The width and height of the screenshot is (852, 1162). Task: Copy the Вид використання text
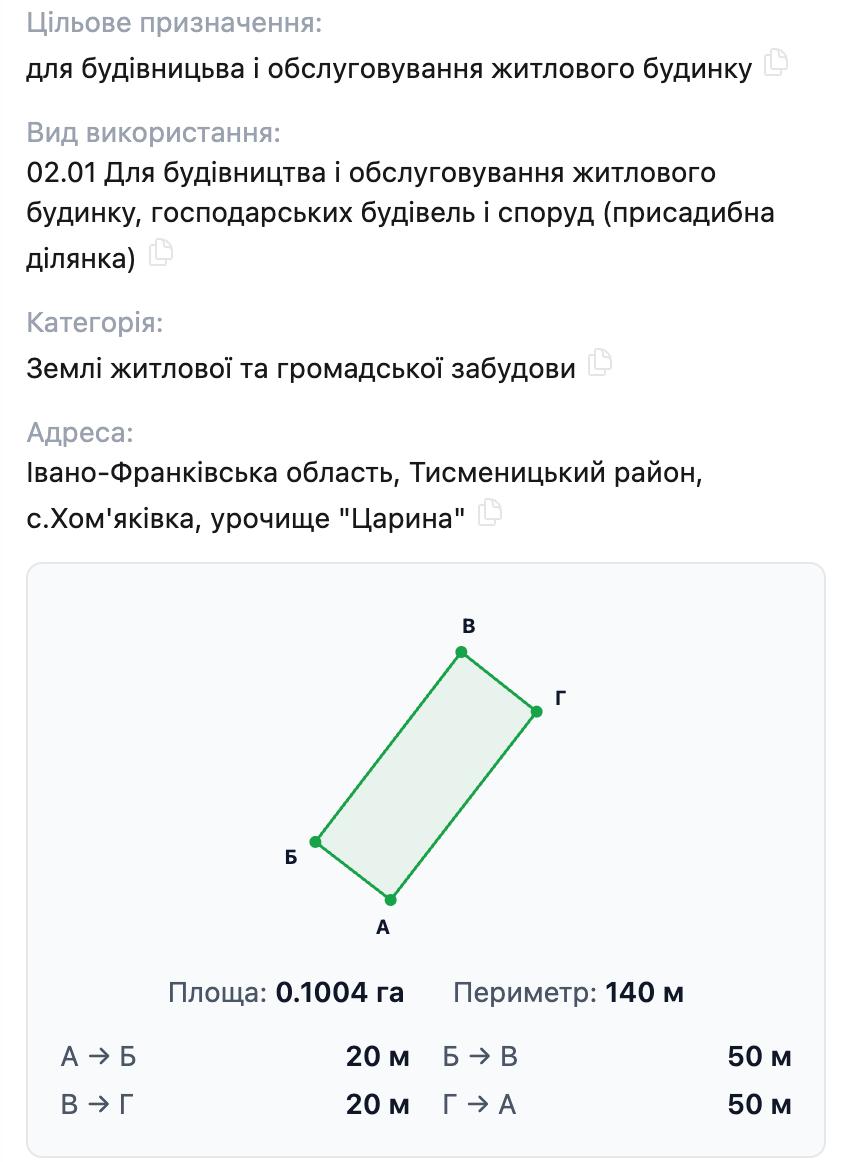pyautogui.click(x=161, y=253)
